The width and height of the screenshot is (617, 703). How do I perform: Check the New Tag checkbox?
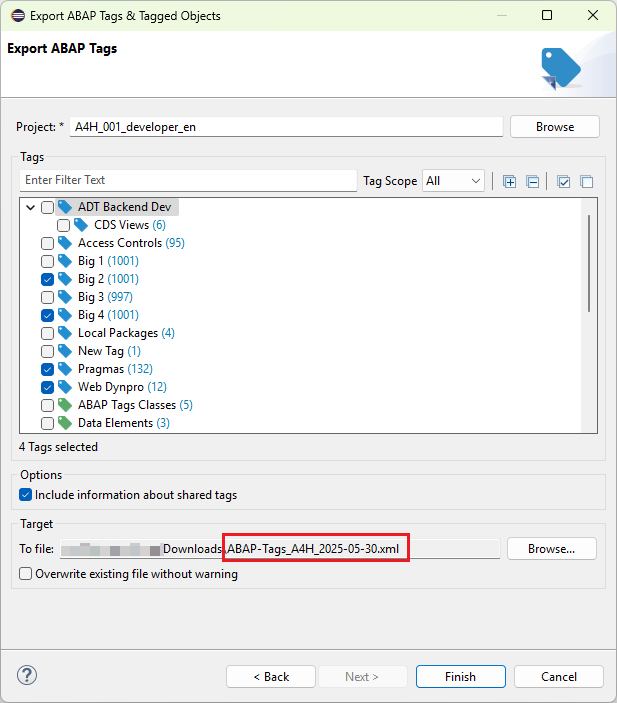pos(48,351)
